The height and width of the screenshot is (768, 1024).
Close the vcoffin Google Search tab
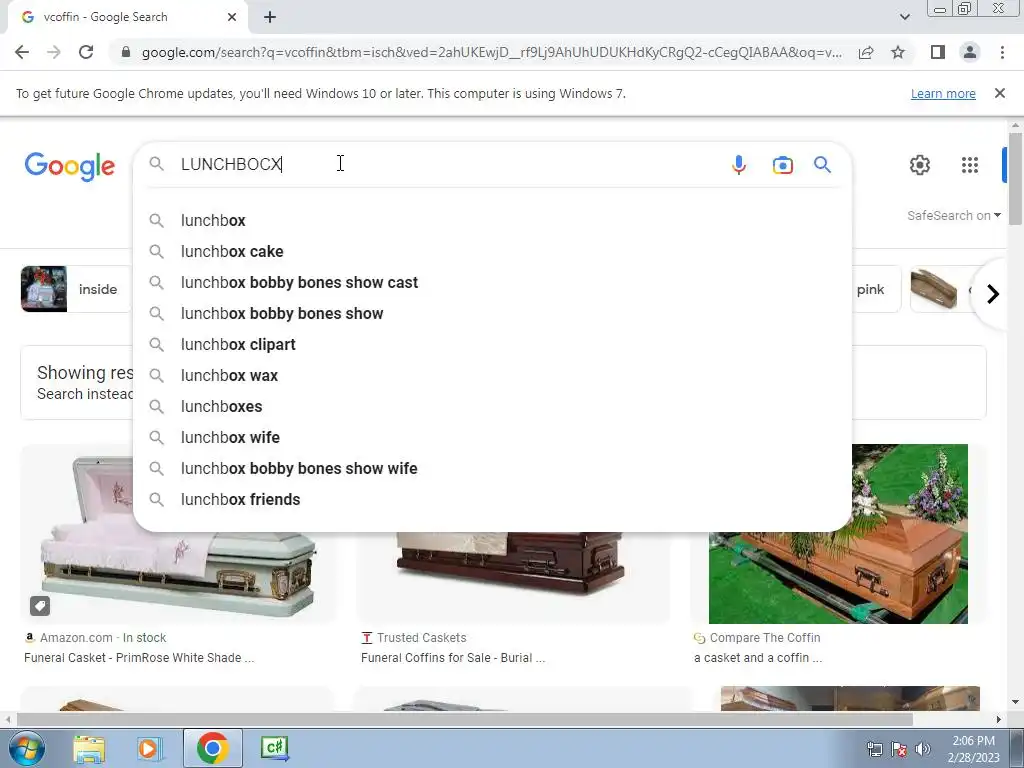tap(232, 17)
